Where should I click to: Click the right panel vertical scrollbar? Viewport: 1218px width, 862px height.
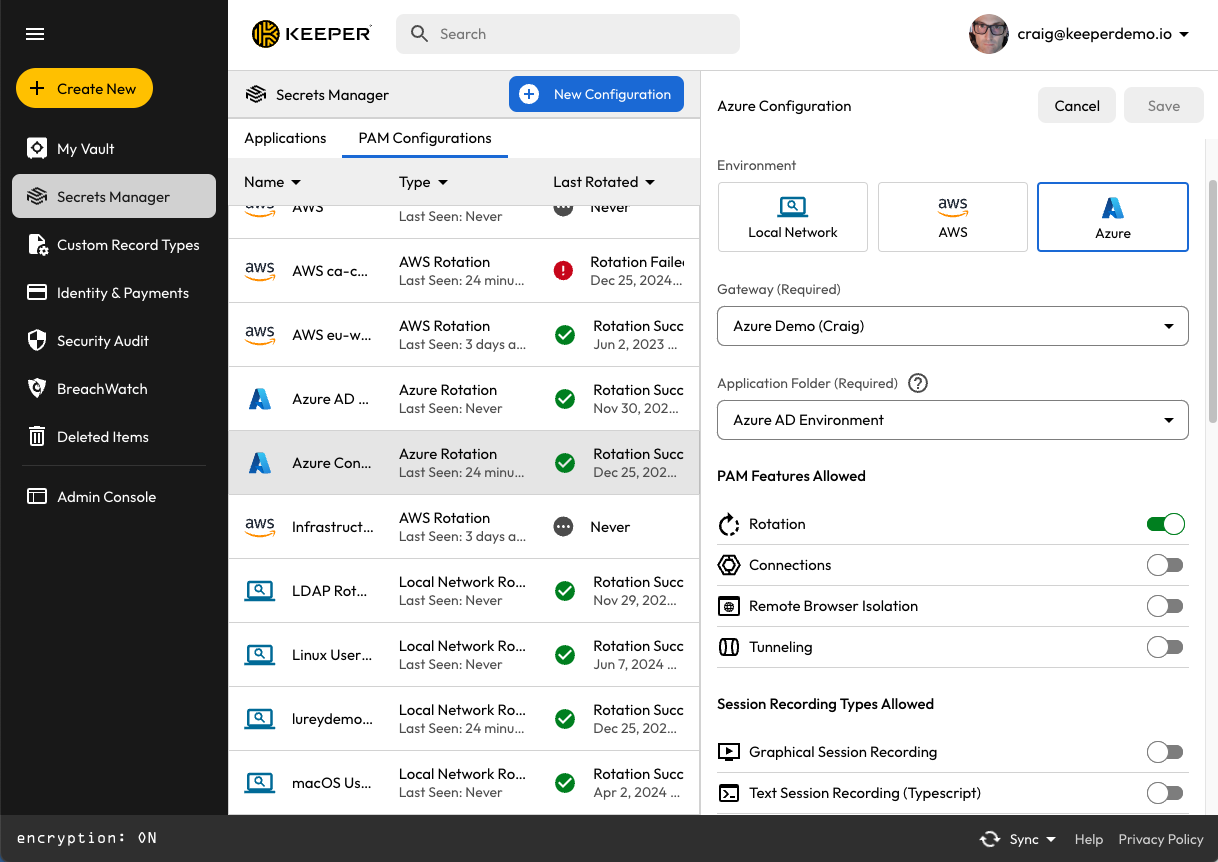1213,300
